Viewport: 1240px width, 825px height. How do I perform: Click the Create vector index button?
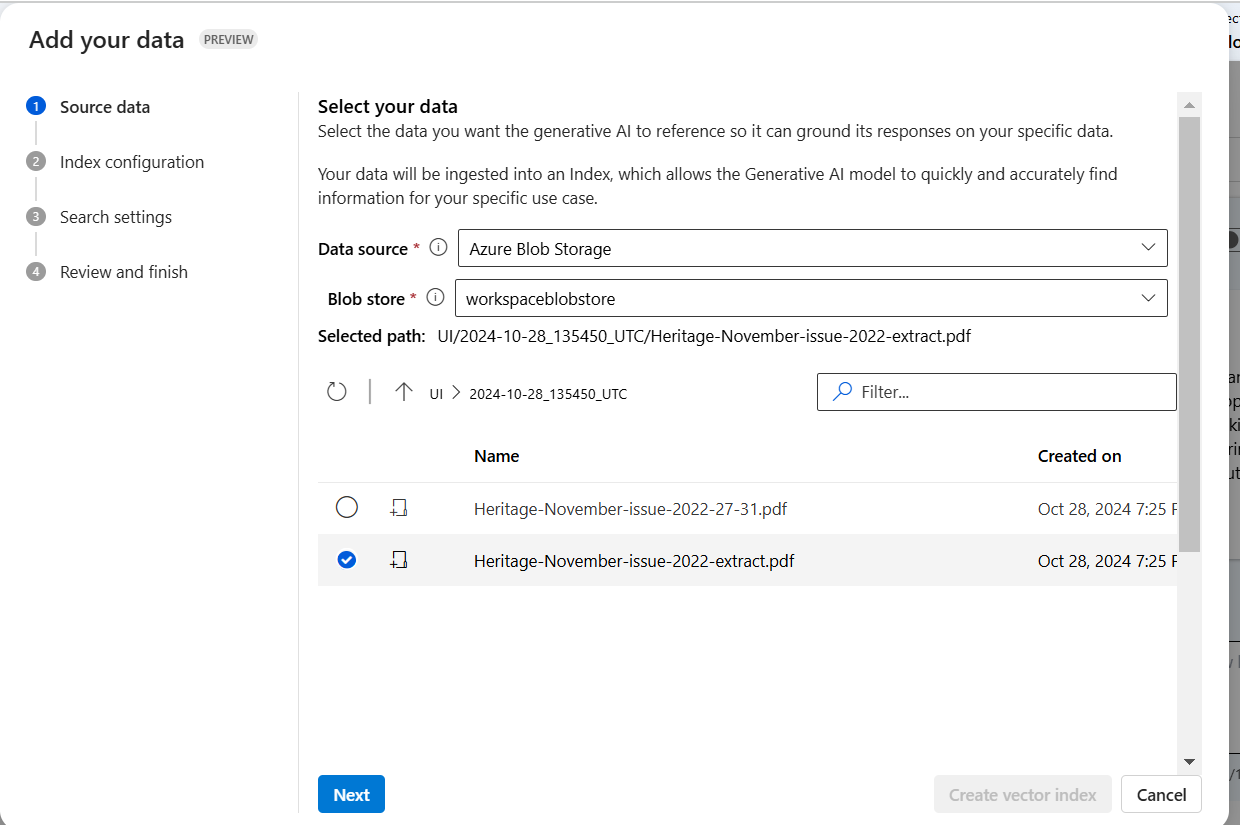1023,795
